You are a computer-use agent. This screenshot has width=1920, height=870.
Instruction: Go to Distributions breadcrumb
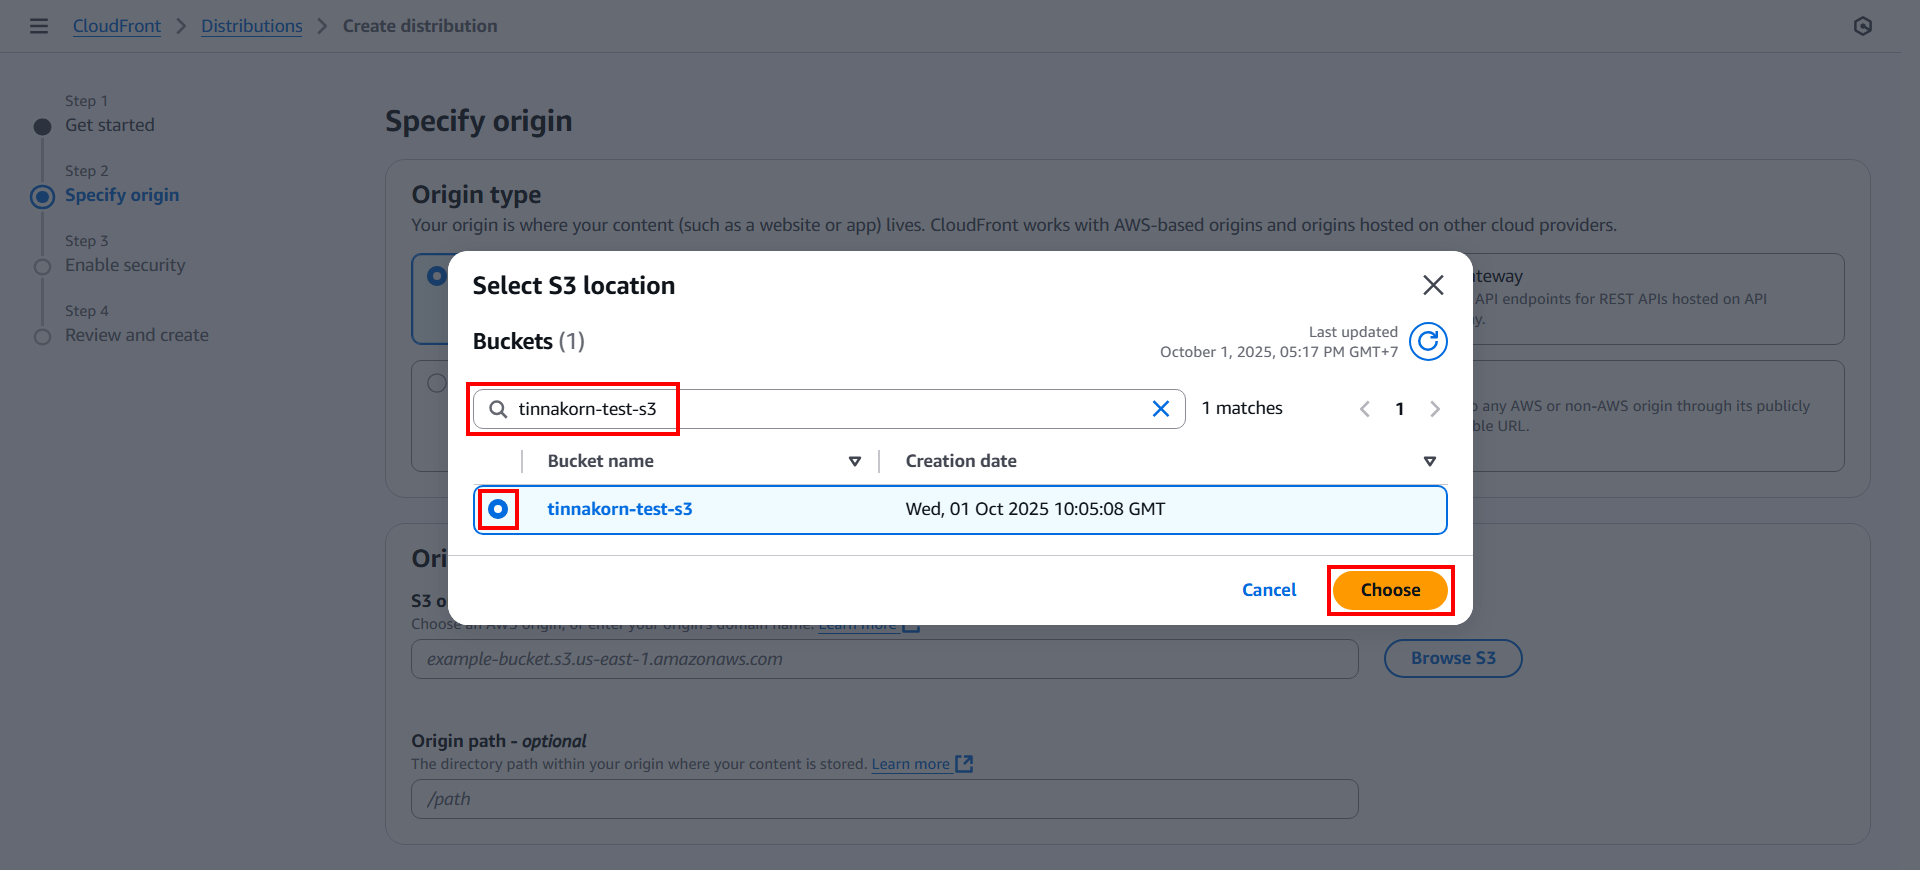click(252, 26)
